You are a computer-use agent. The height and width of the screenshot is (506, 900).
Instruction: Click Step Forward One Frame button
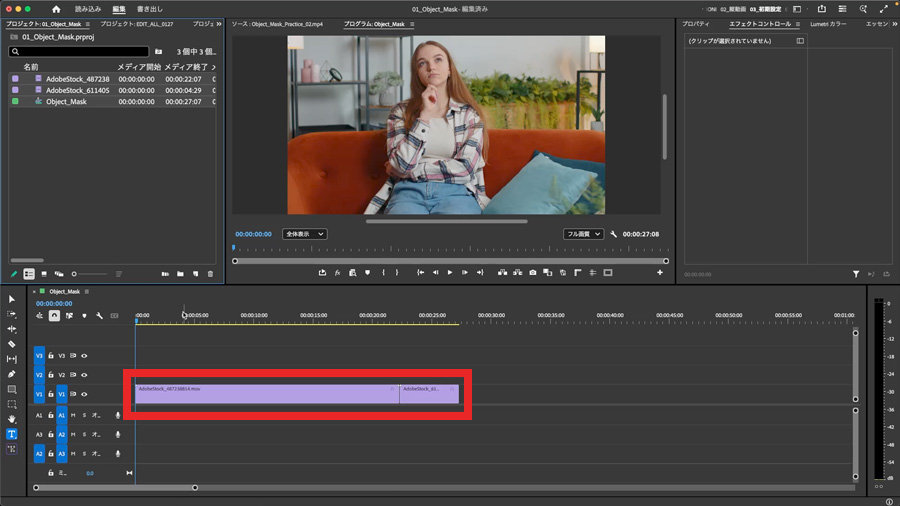pyautogui.click(x=465, y=273)
